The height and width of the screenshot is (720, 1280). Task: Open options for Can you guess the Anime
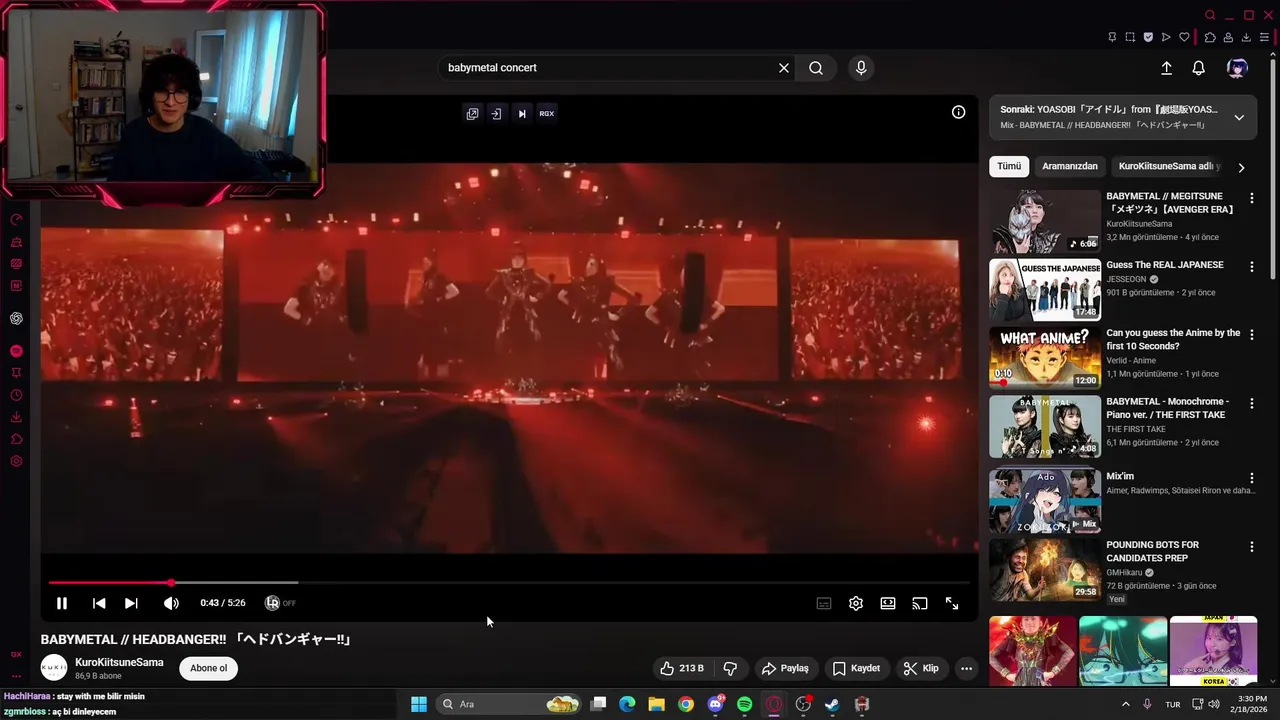click(1251, 335)
